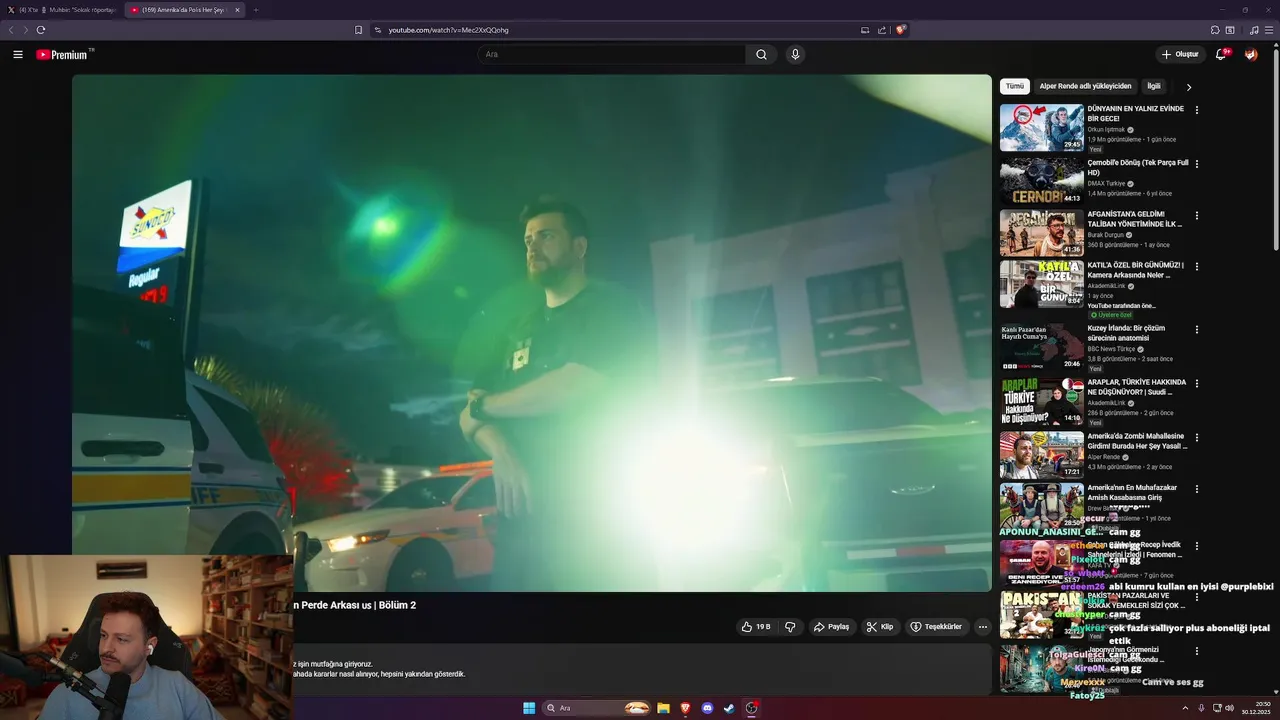1280x720 pixels.
Task: Open the YouTube guide hamburger menu
Action: 18,55
